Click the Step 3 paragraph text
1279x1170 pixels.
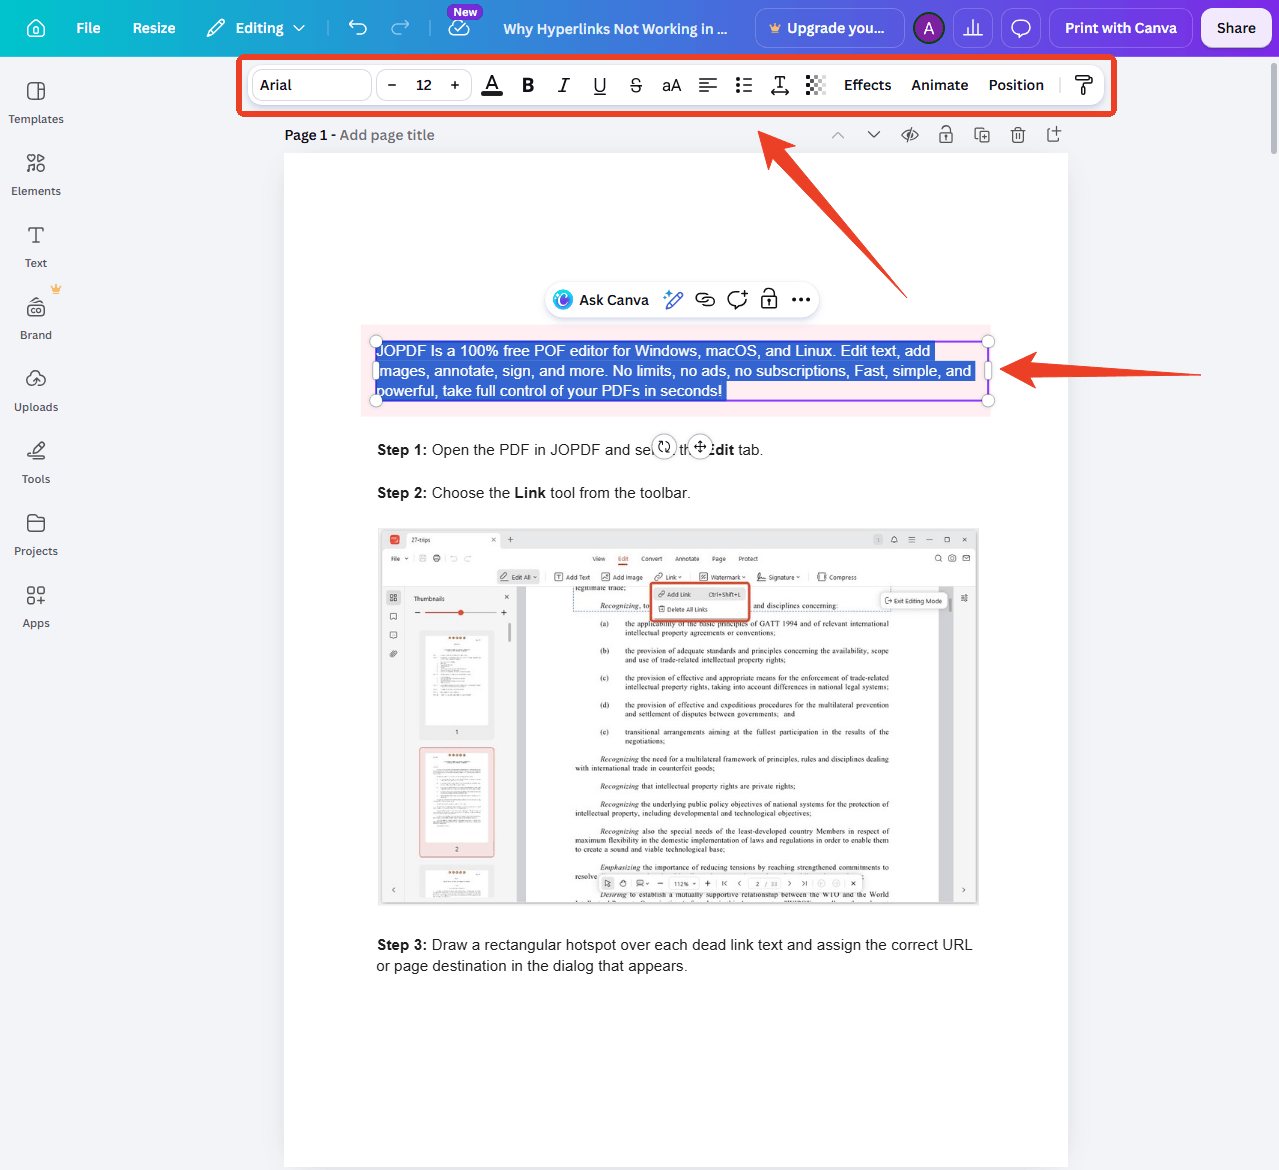(x=674, y=955)
